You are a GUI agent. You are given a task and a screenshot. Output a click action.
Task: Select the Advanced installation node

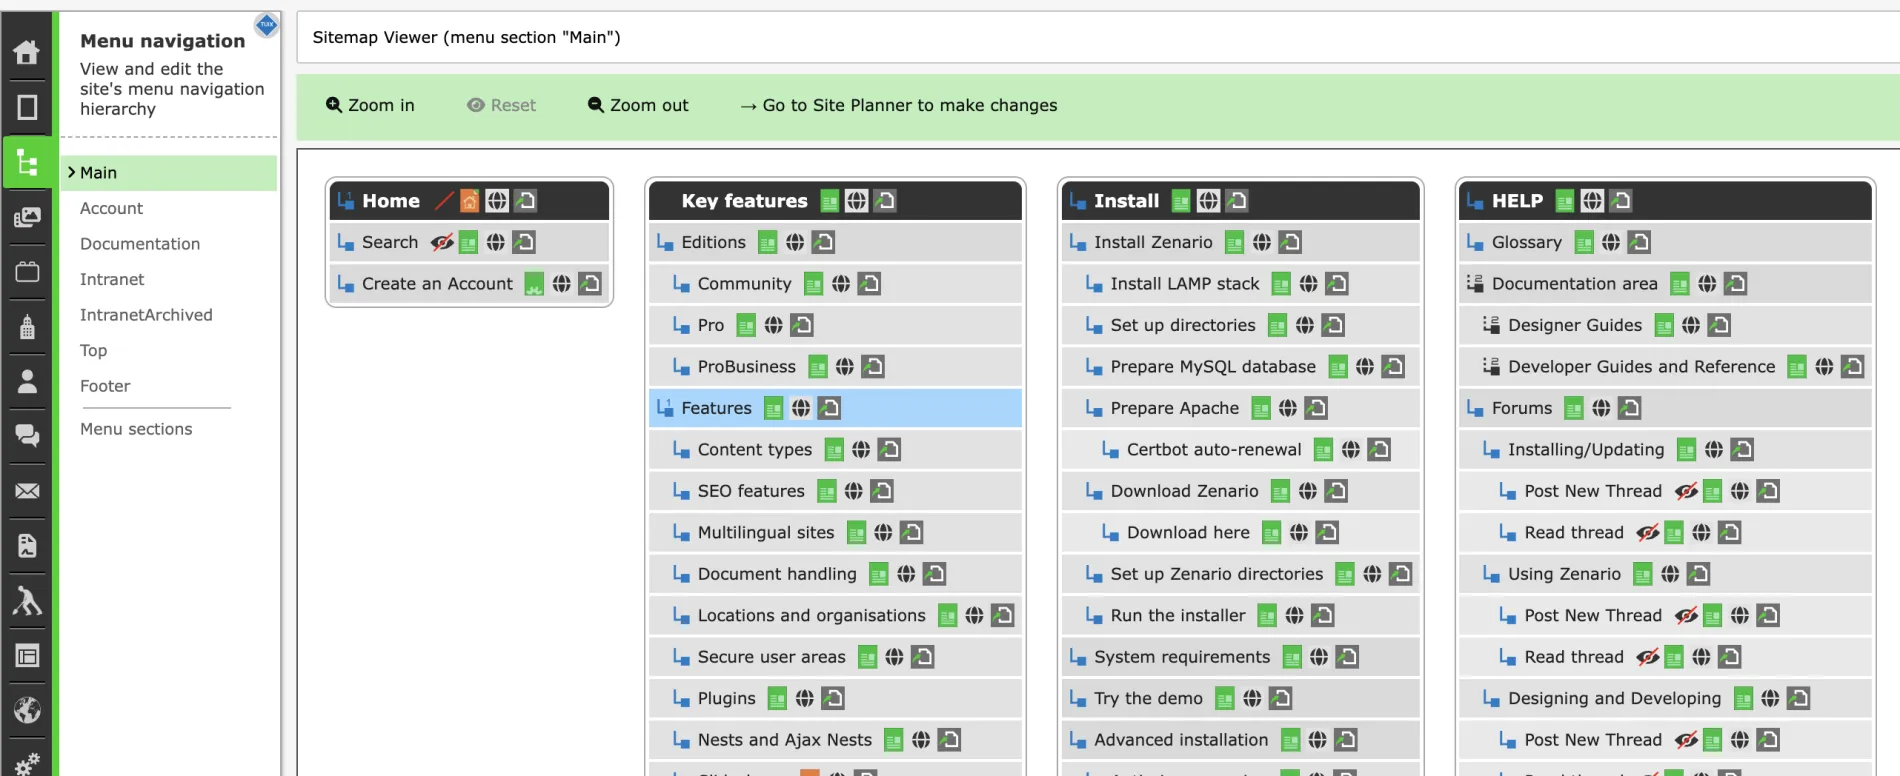[x=1181, y=740]
